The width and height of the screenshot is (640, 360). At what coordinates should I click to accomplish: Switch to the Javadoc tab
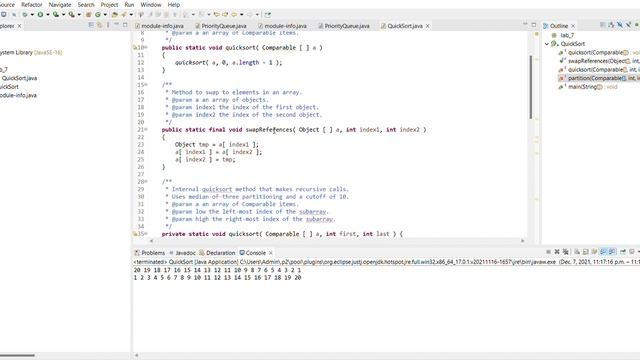tap(182, 253)
